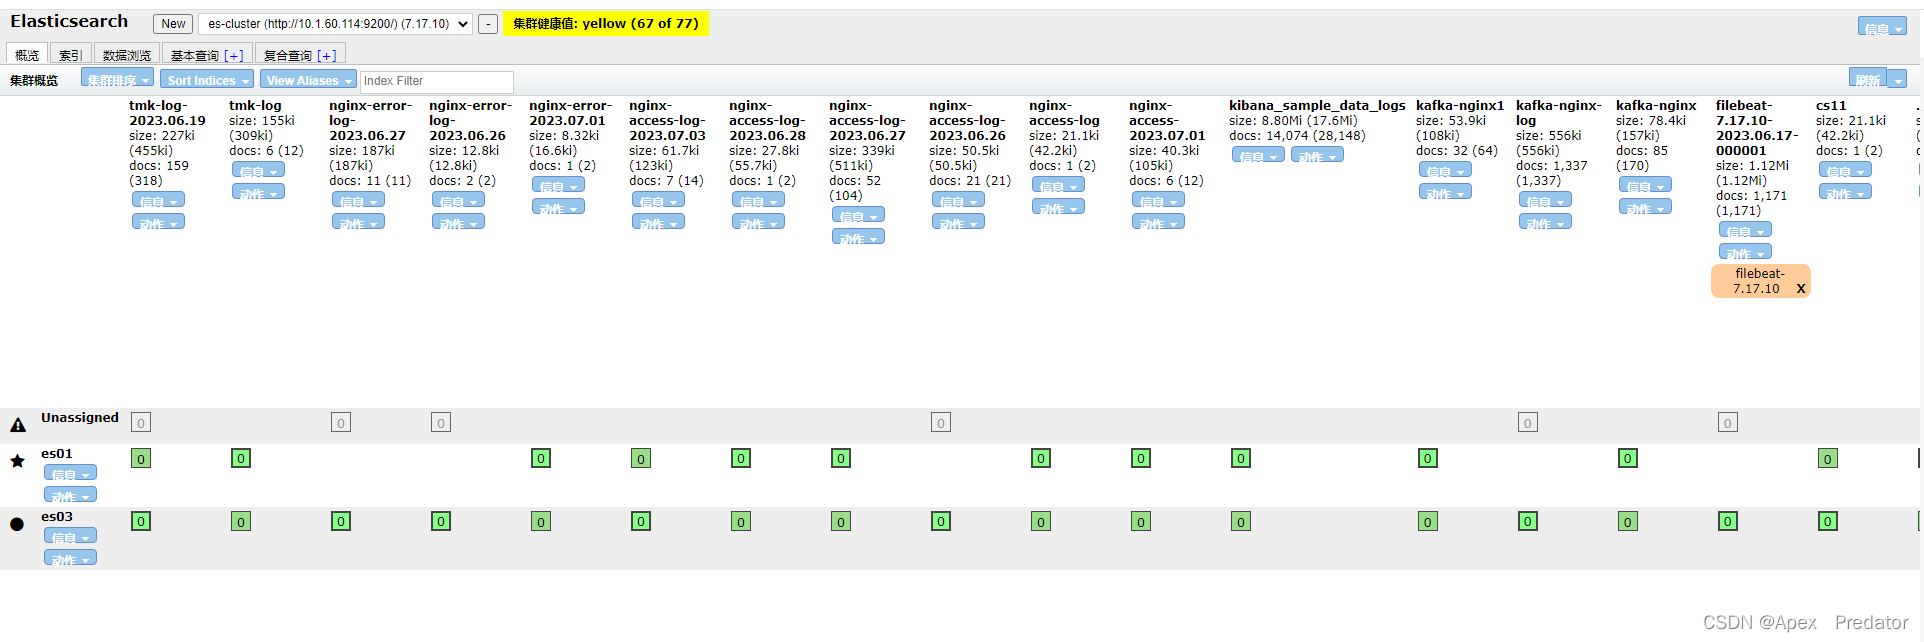Click the New connection button
This screenshot has height=642, width=1924.
[x=174, y=24]
